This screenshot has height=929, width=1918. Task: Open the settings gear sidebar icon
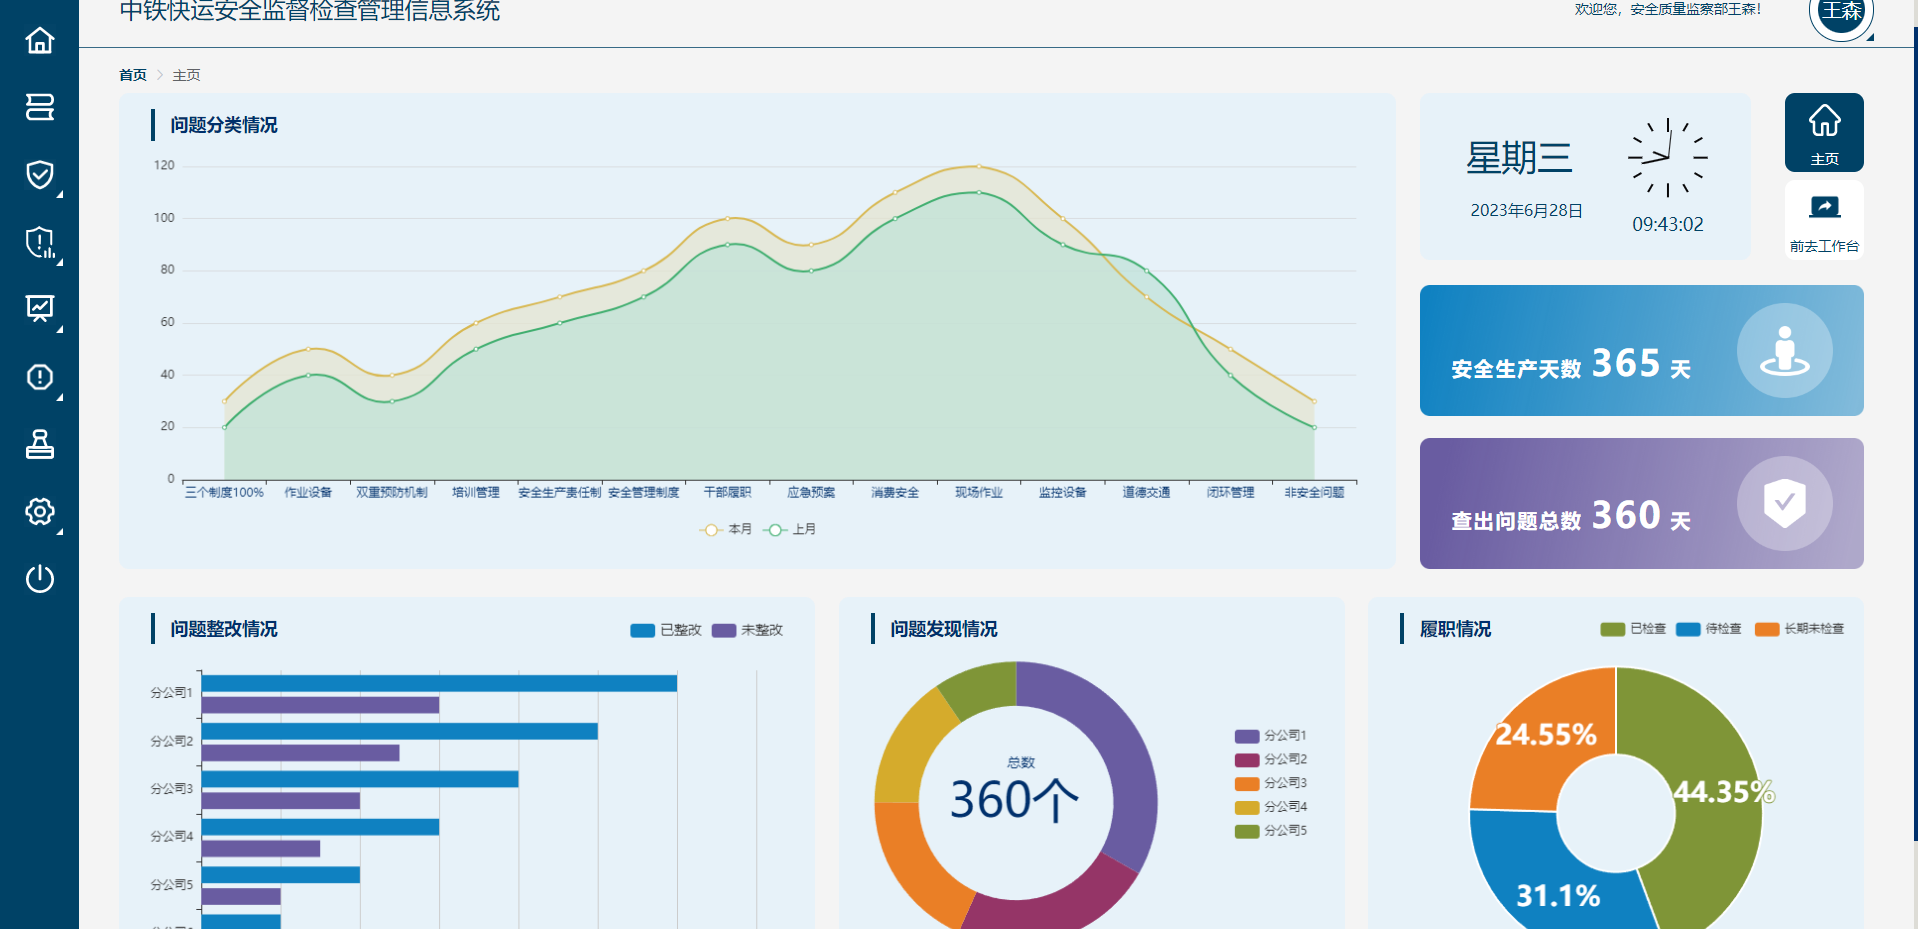tap(40, 512)
